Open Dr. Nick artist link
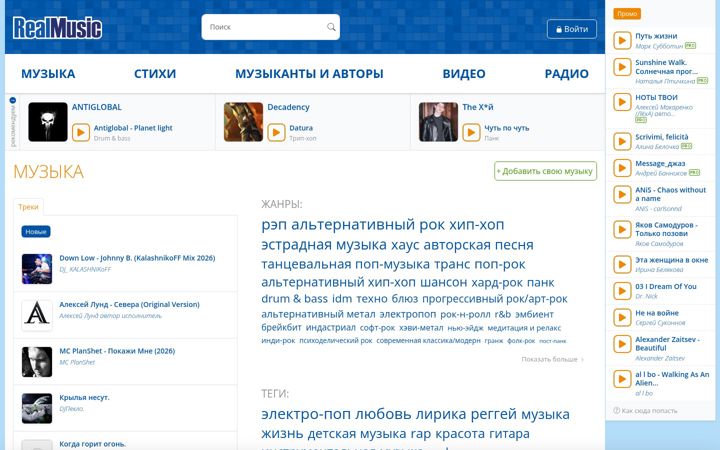Screen dimensions: 720x450 point(647,296)
